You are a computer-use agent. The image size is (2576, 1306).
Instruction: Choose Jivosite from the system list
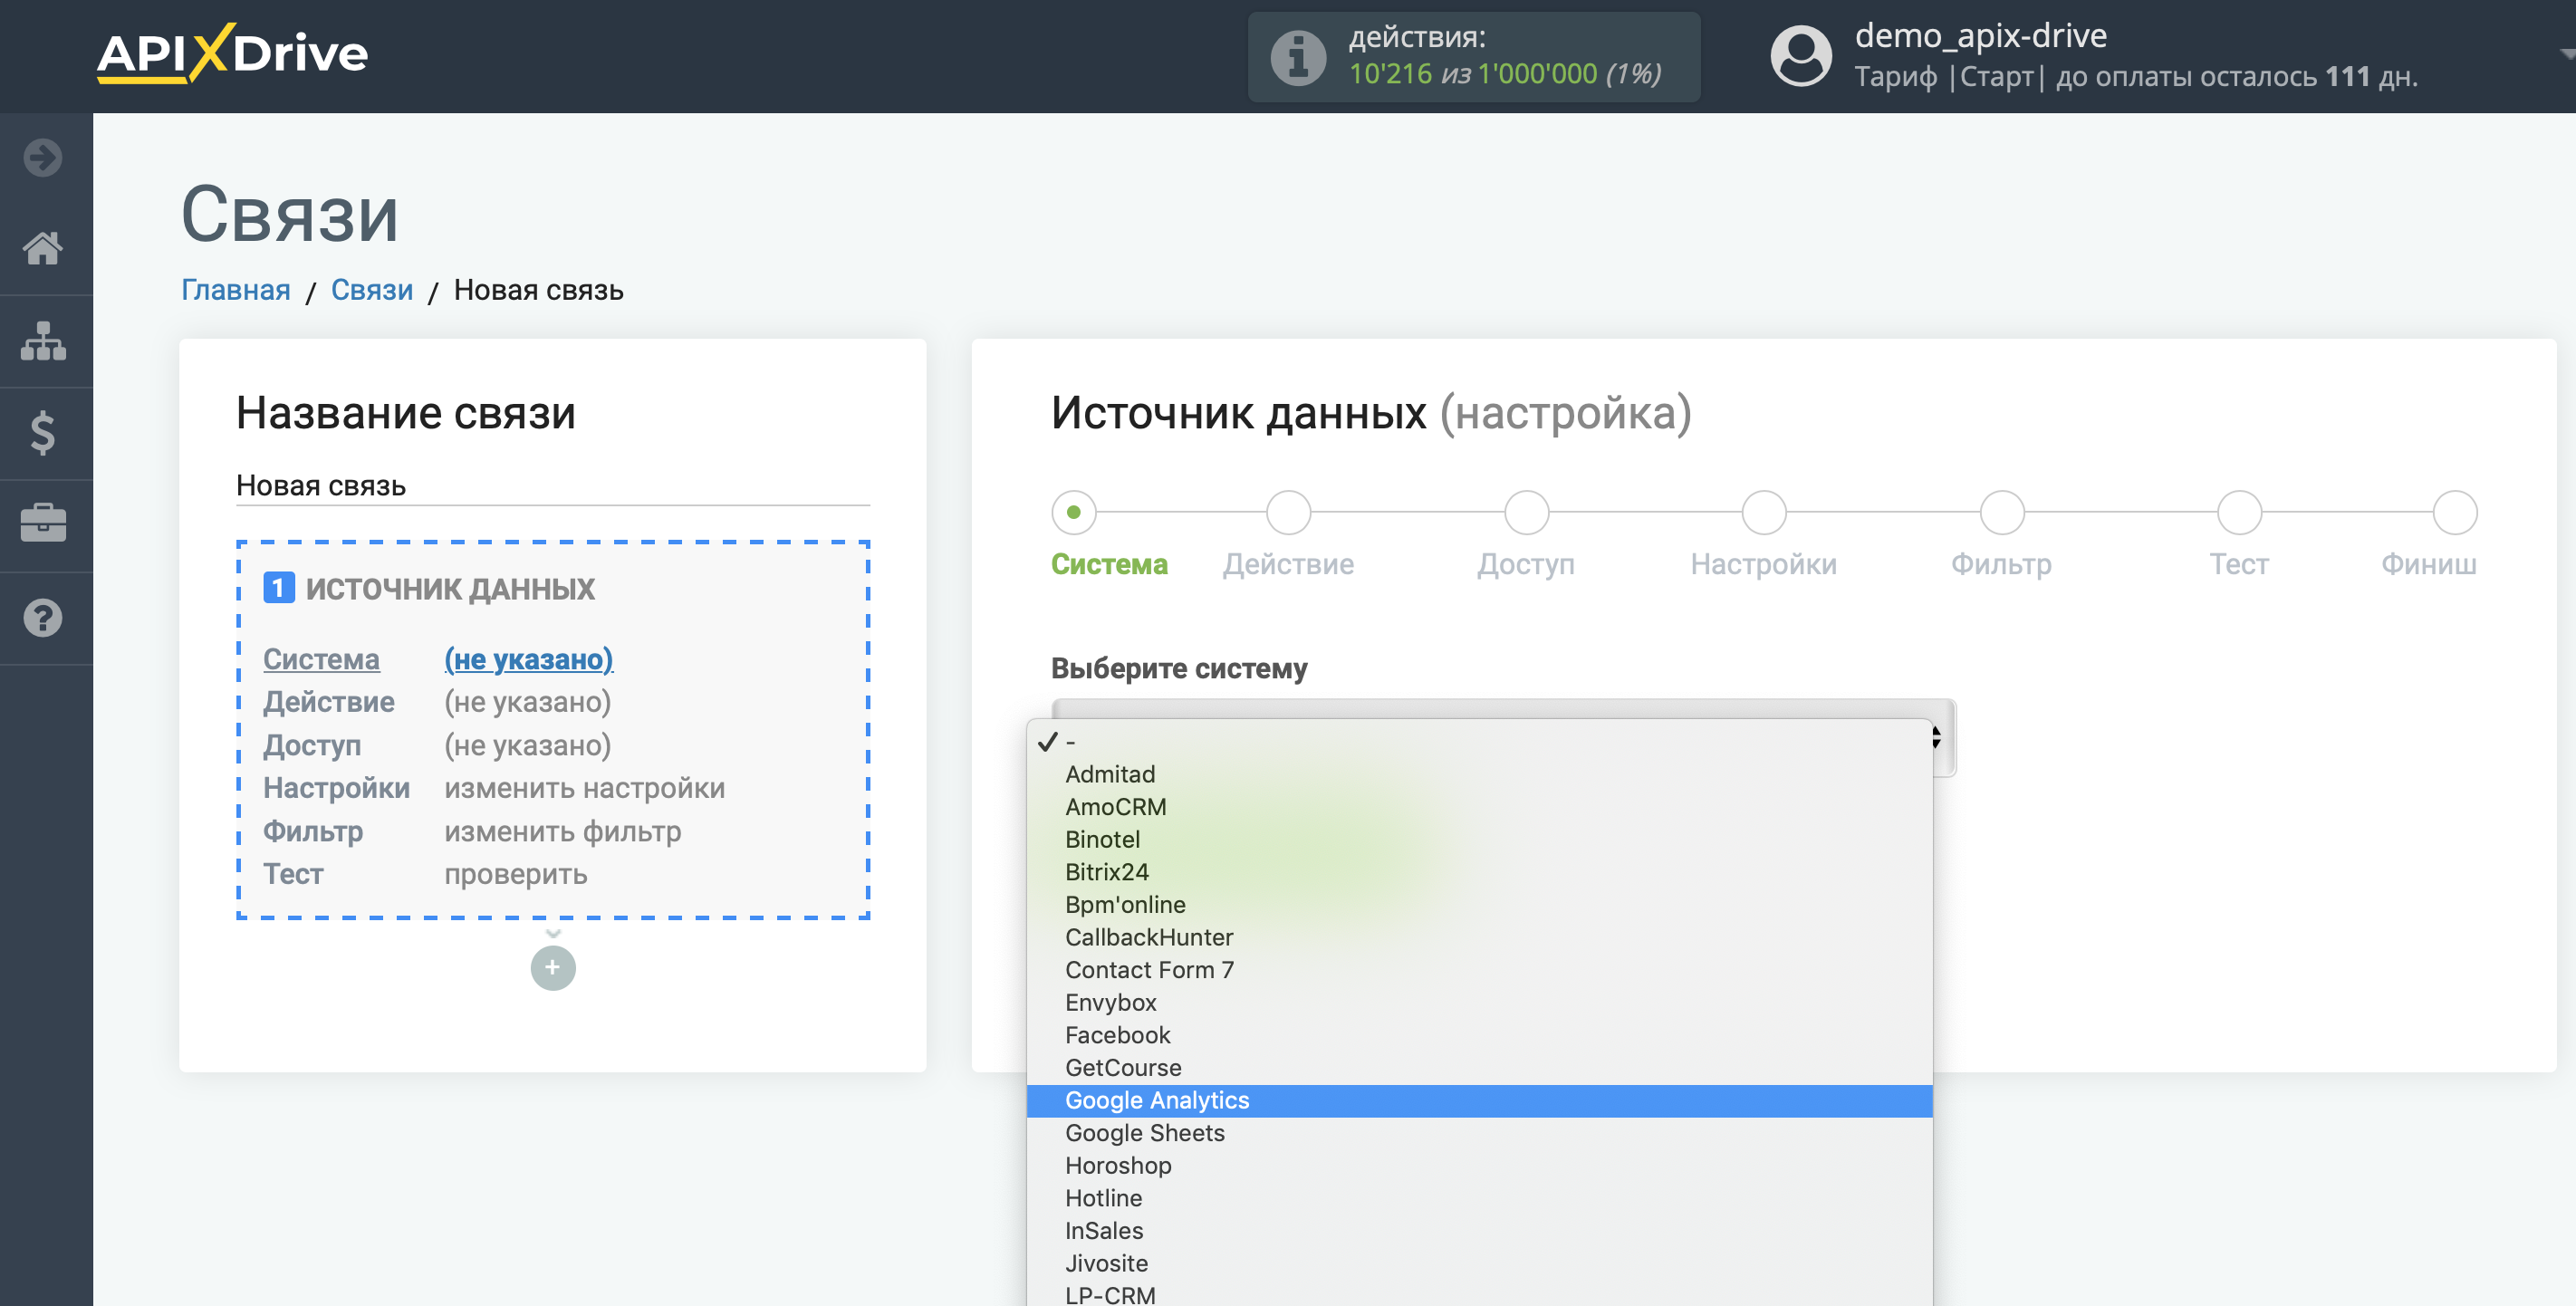tap(1479, 1264)
